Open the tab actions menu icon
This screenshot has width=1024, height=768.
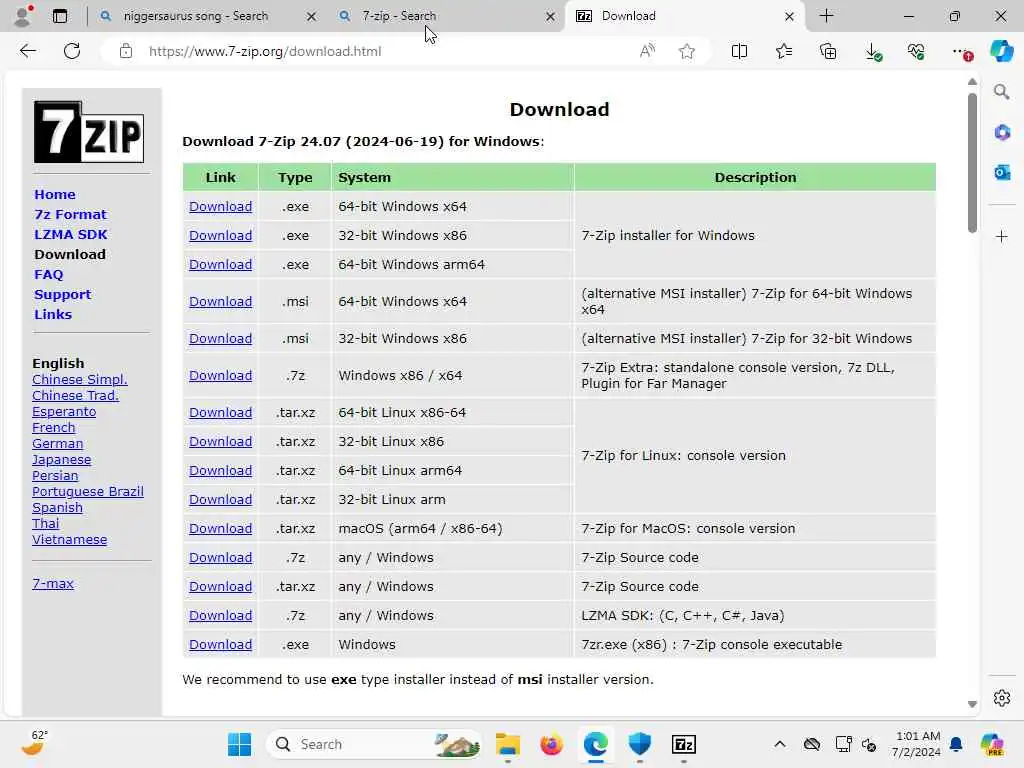point(60,16)
